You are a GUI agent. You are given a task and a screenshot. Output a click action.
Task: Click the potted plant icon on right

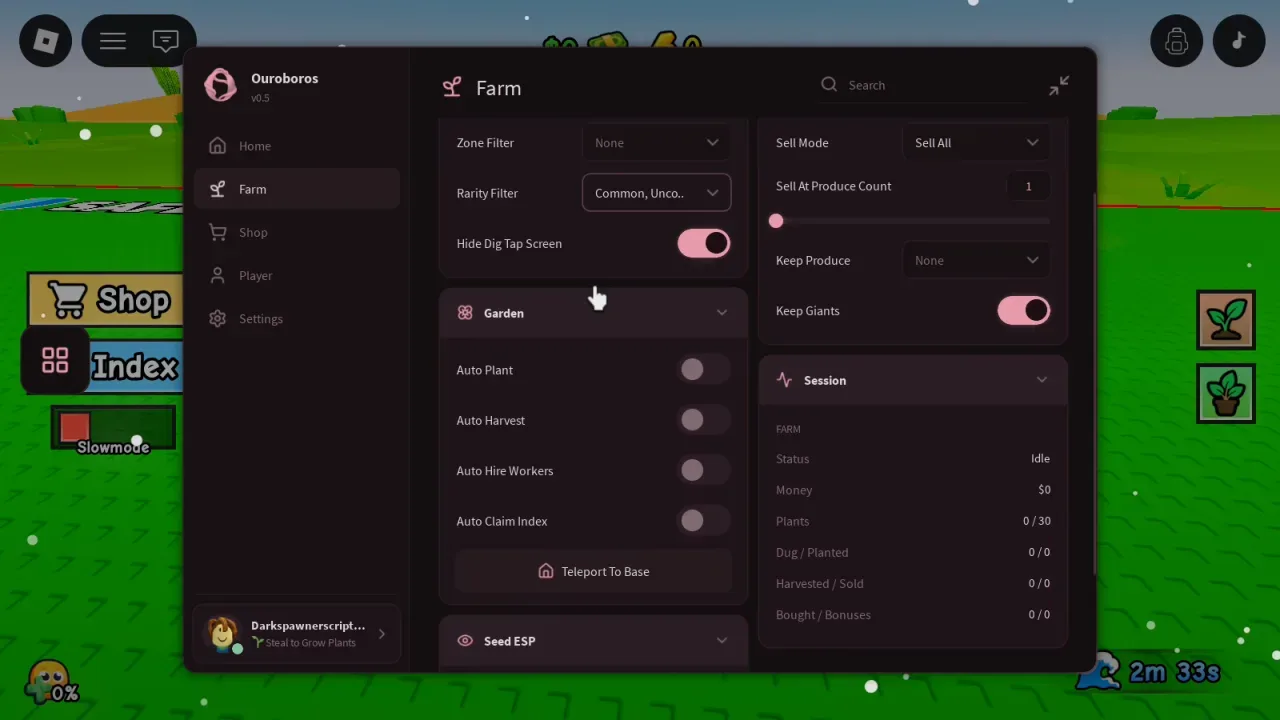pyautogui.click(x=1226, y=393)
